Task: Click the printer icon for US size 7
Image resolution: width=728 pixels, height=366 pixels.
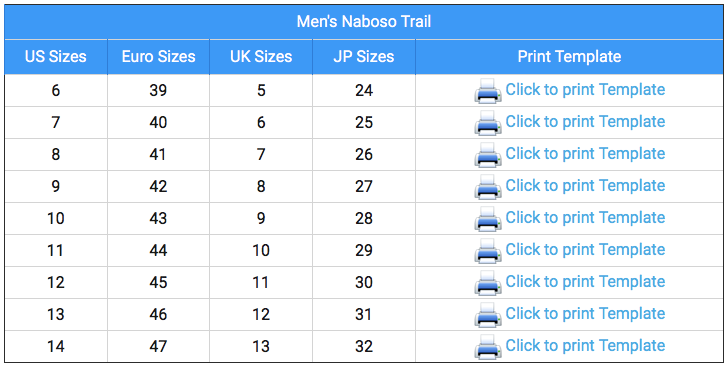Action: point(488,123)
